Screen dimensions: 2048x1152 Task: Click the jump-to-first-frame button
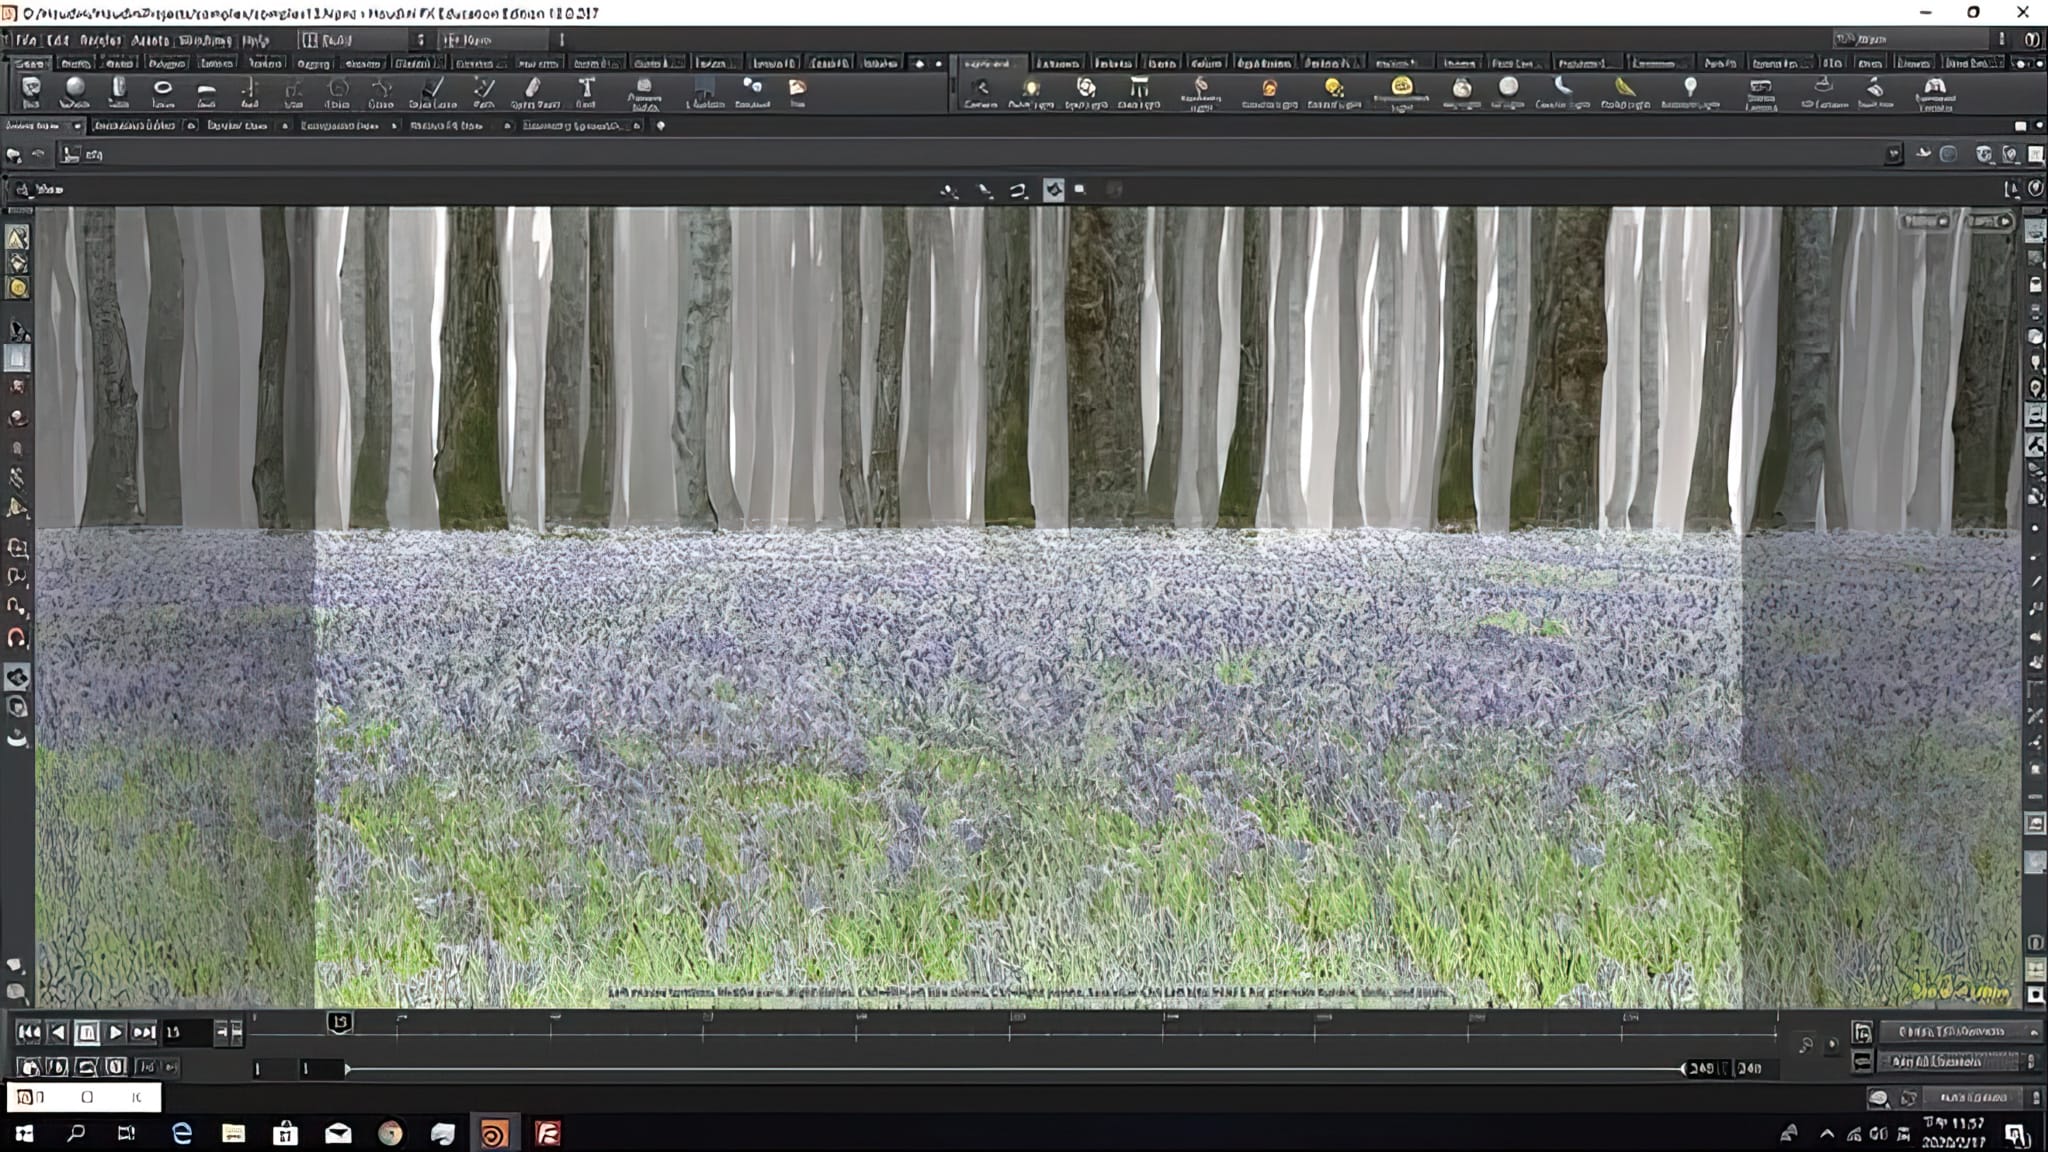(29, 1032)
